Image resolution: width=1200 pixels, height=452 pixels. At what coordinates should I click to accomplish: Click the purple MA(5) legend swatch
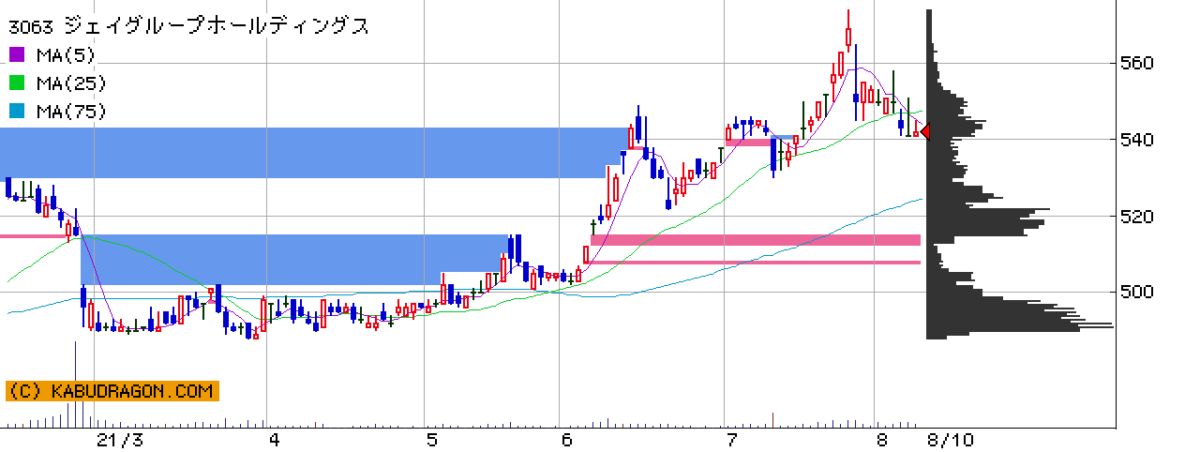pyautogui.click(x=16, y=55)
